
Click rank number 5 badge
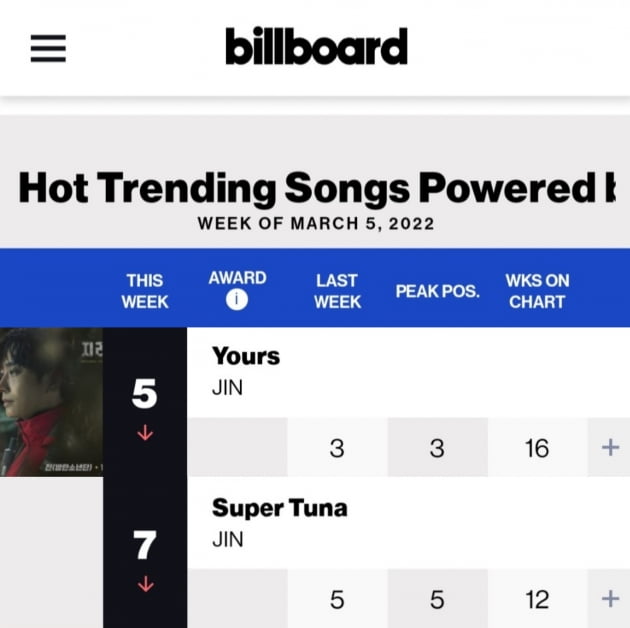pyautogui.click(x=144, y=393)
